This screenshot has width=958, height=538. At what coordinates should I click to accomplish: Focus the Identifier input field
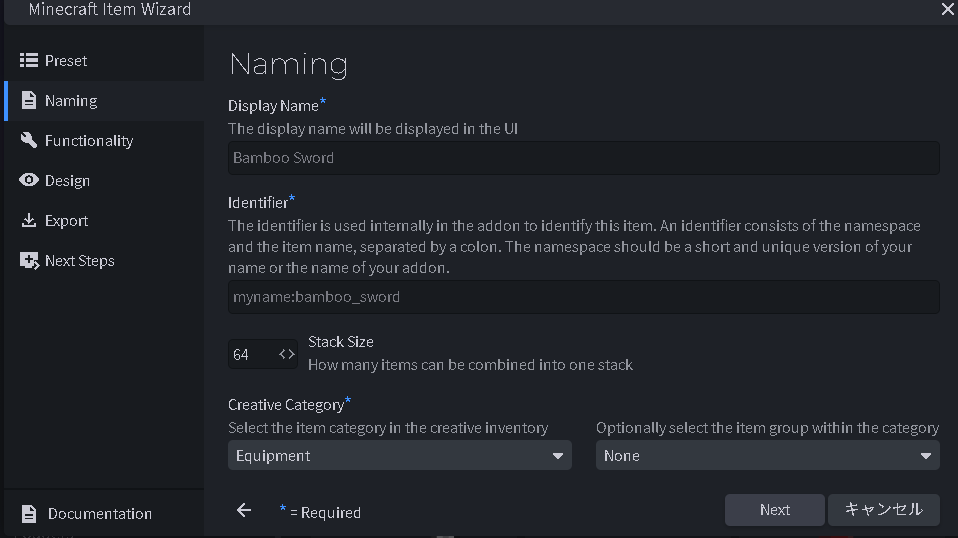point(583,297)
